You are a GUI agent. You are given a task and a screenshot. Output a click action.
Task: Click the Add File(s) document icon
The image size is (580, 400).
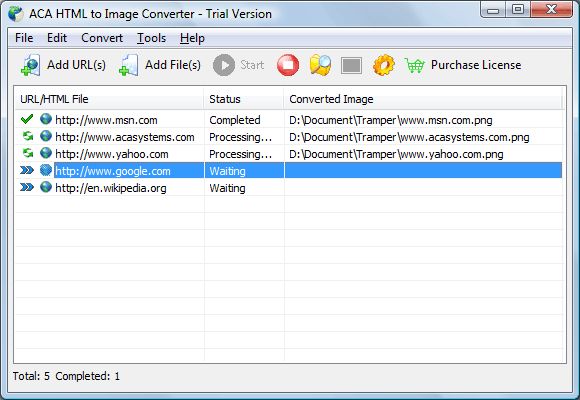click(129, 65)
